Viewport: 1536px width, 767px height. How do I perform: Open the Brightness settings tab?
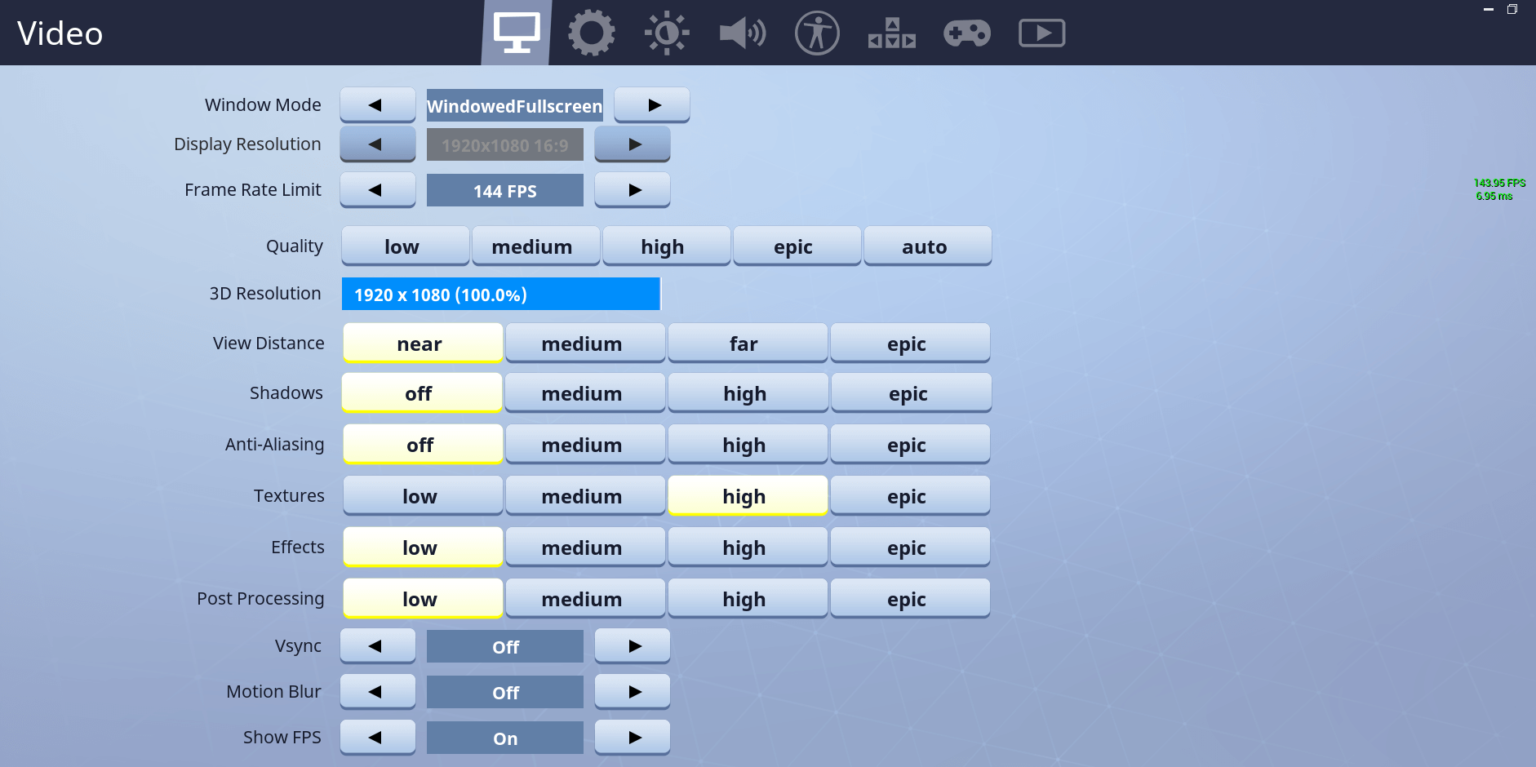[x=666, y=33]
